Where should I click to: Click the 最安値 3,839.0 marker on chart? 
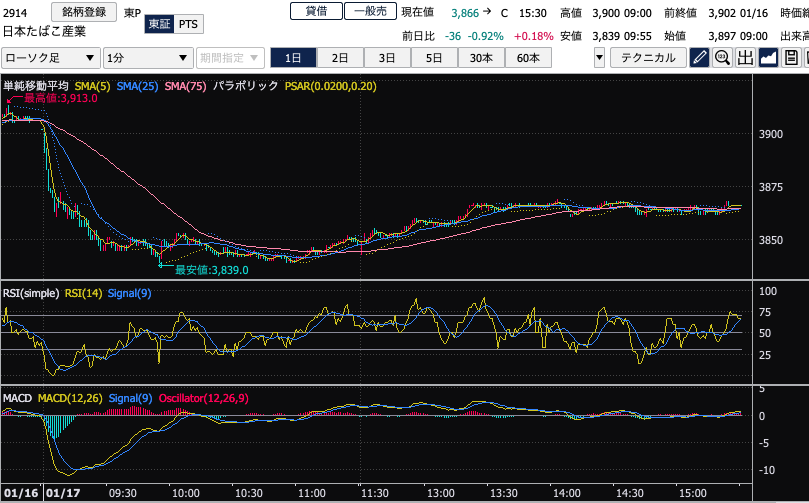(x=211, y=269)
